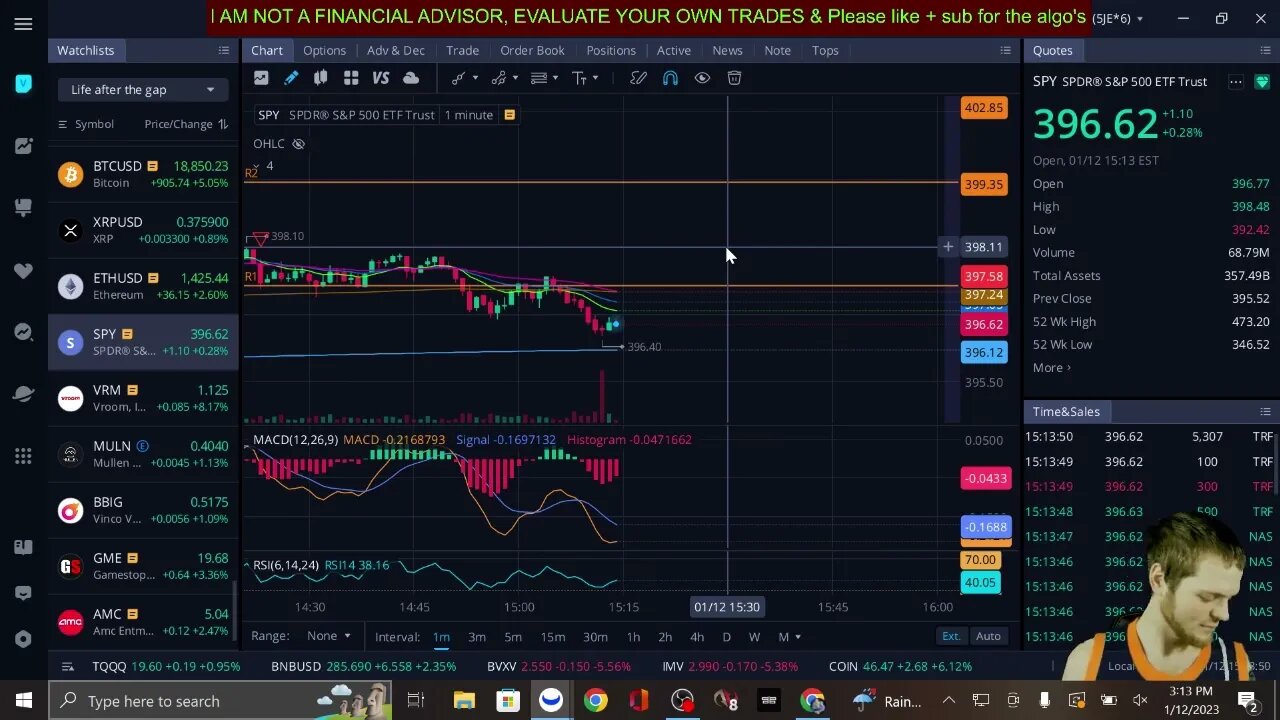Click the yellow note icon beside 1 minute
The height and width of the screenshot is (720, 1280).
(x=509, y=115)
